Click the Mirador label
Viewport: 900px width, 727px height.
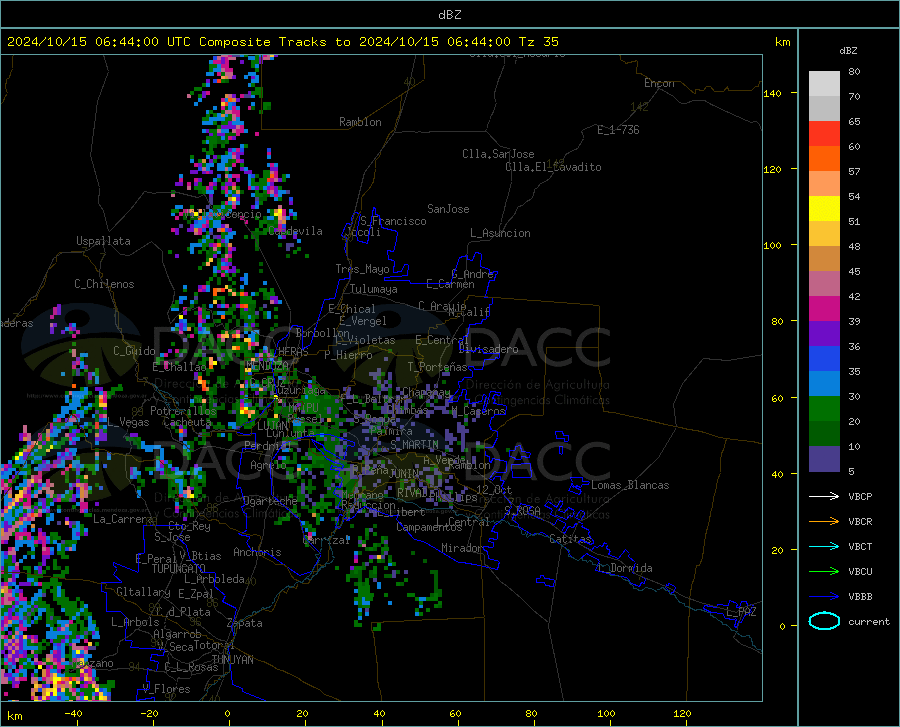click(x=462, y=548)
